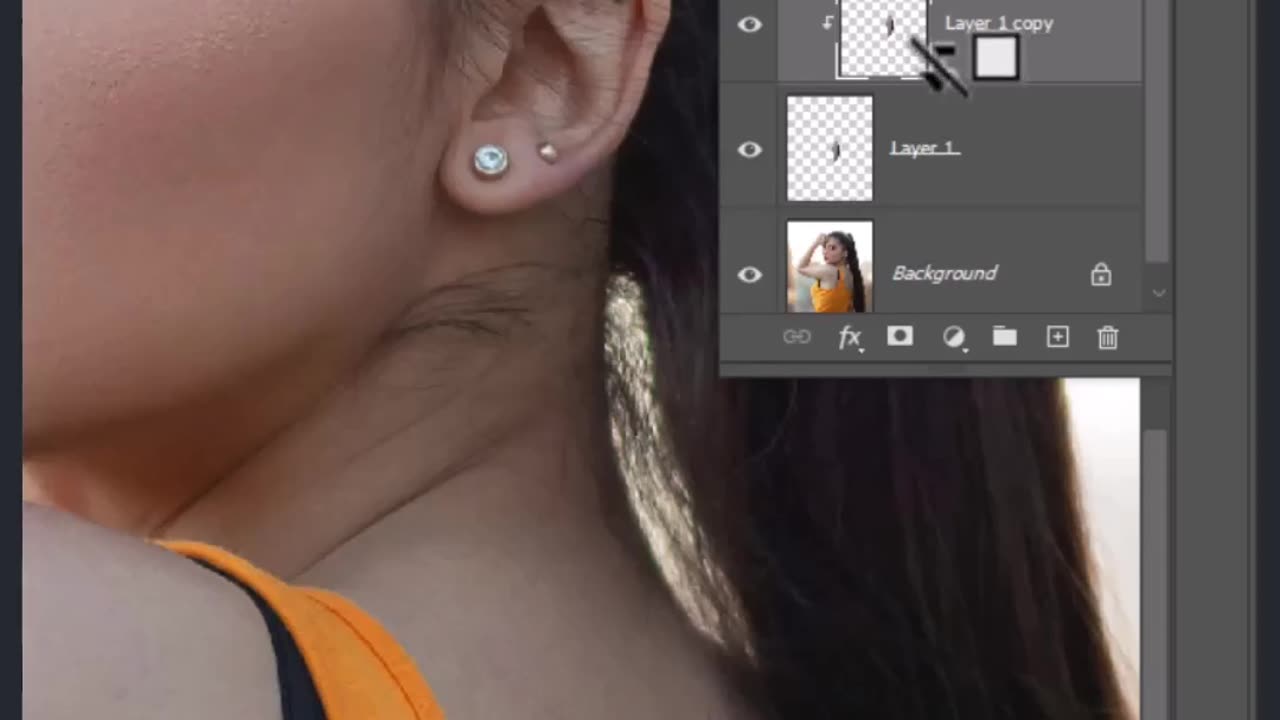Click the 'Layer 1' layer name

pos(925,148)
